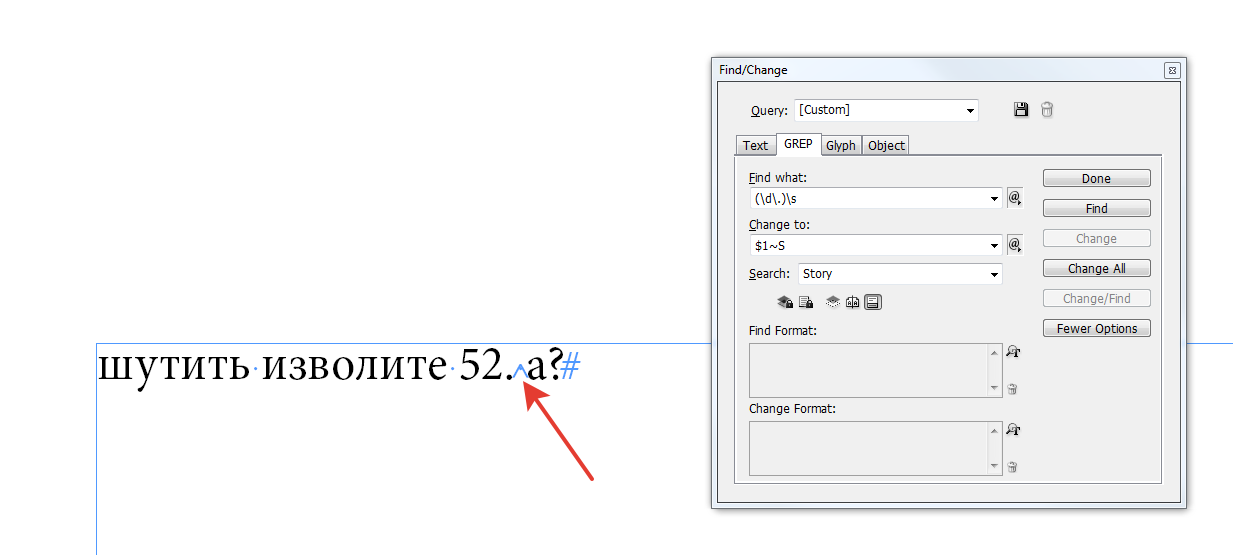Image resolution: width=1233 pixels, height=555 pixels.
Task: Specify attributes to change icon
Action: click(x=1013, y=430)
